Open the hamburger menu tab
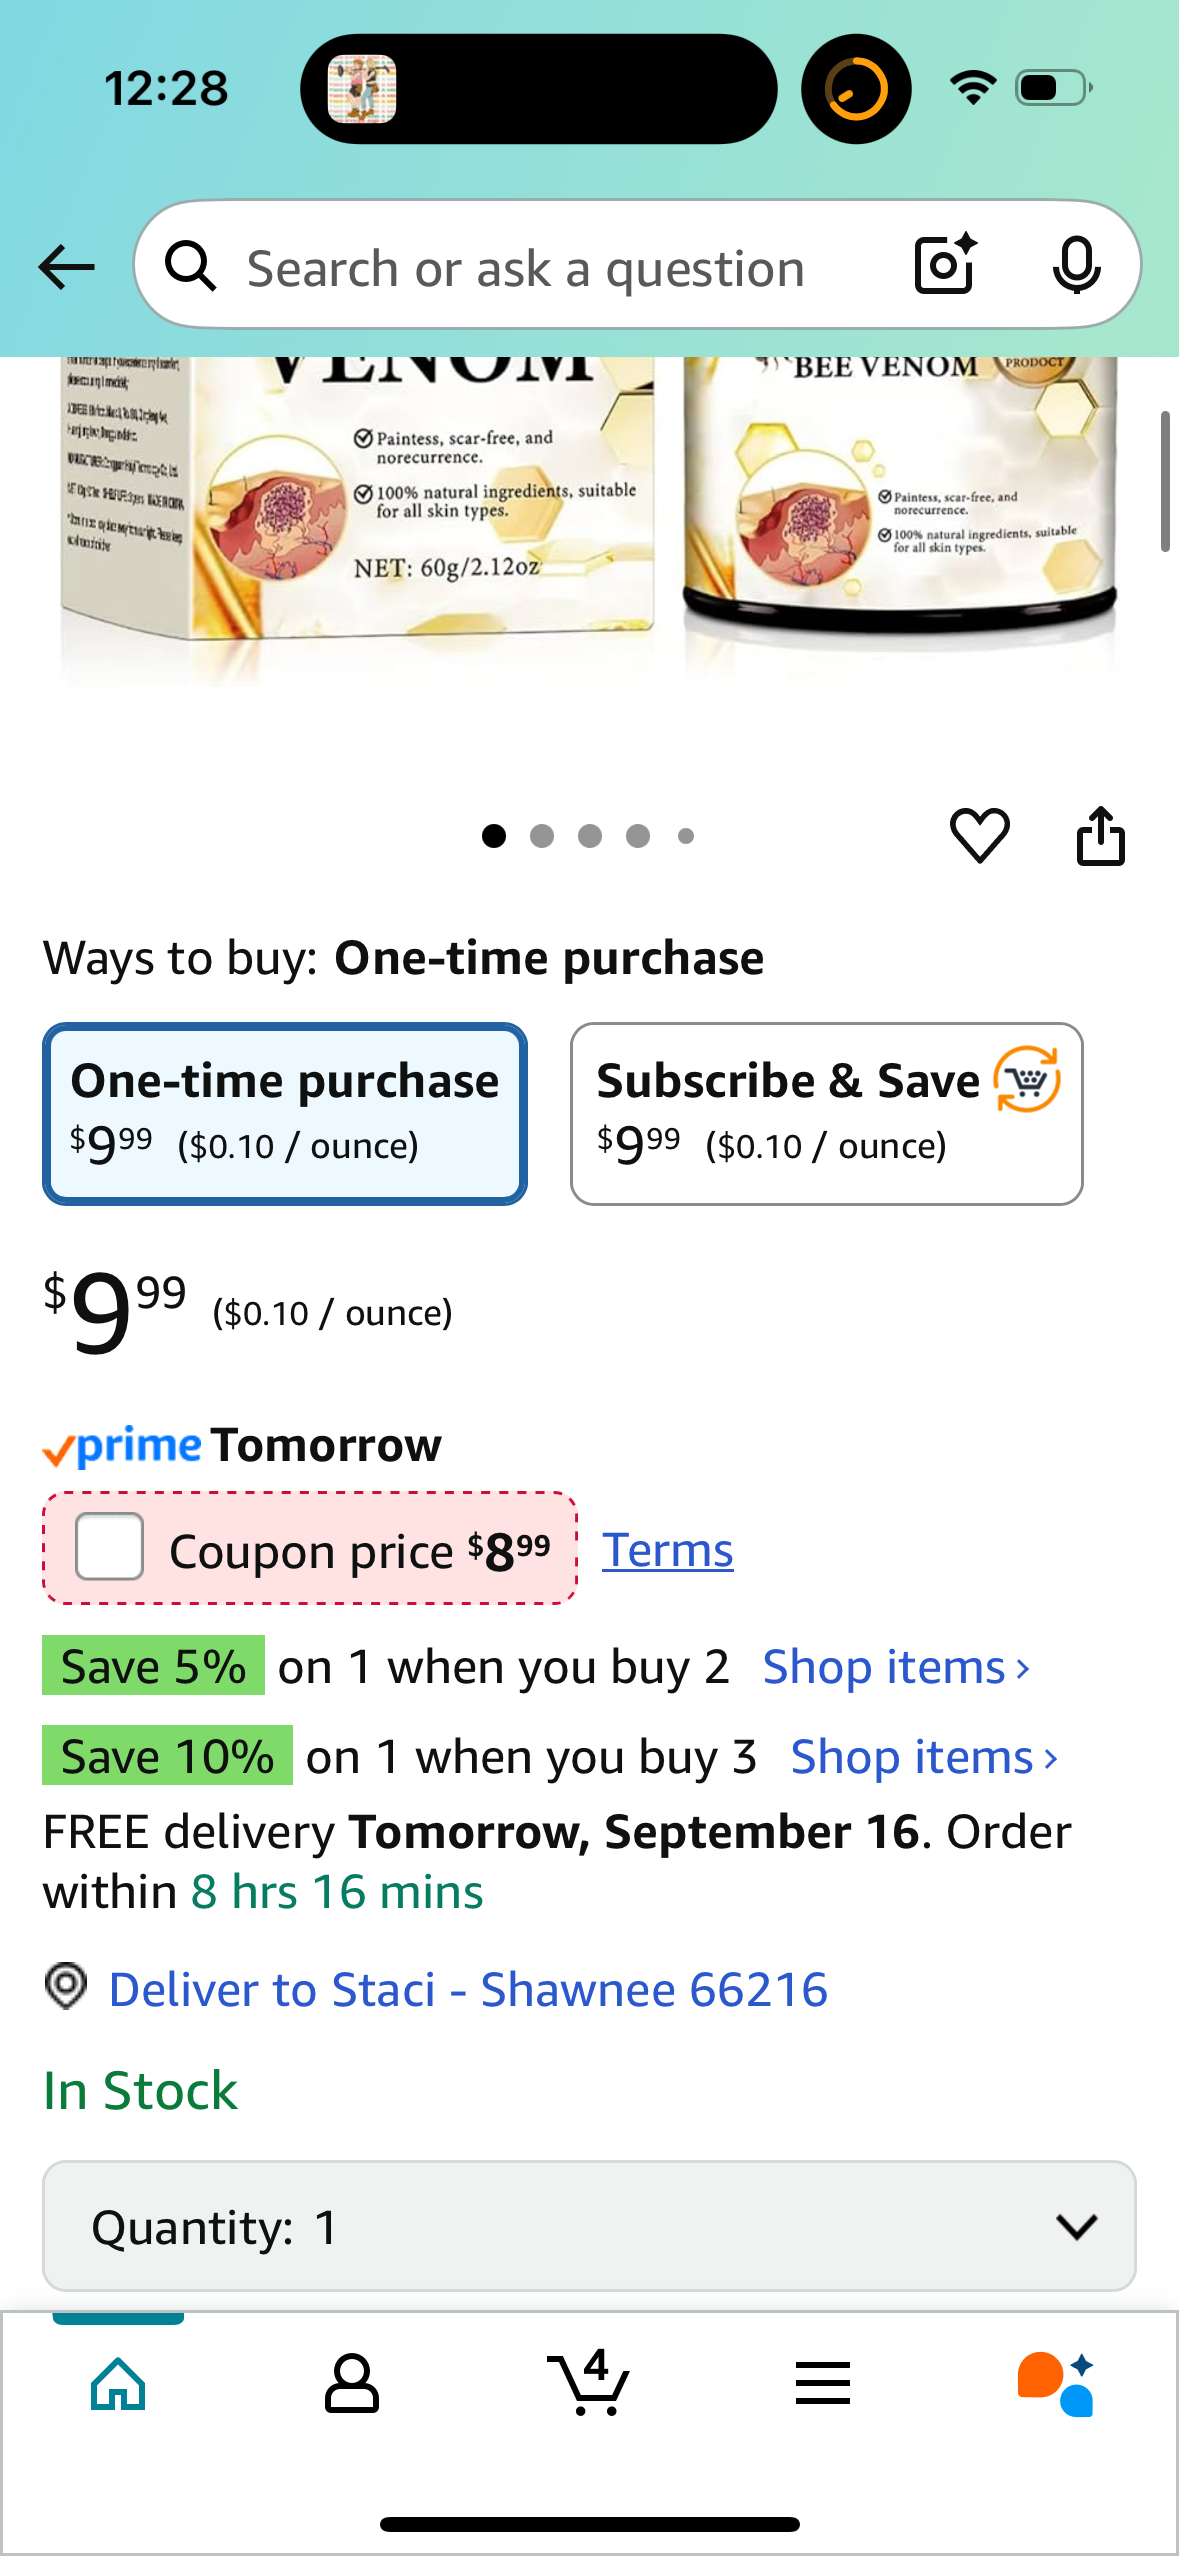The image size is (1179, 2556). tap(823, 2383)
